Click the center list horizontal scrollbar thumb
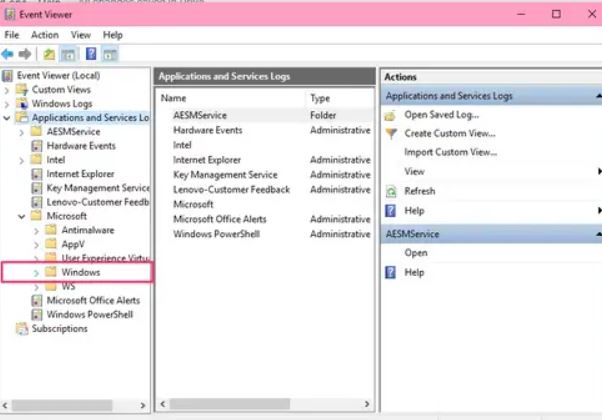Image resolution: width=602 pixels, height=420 pixels. (x=230, y=404)
